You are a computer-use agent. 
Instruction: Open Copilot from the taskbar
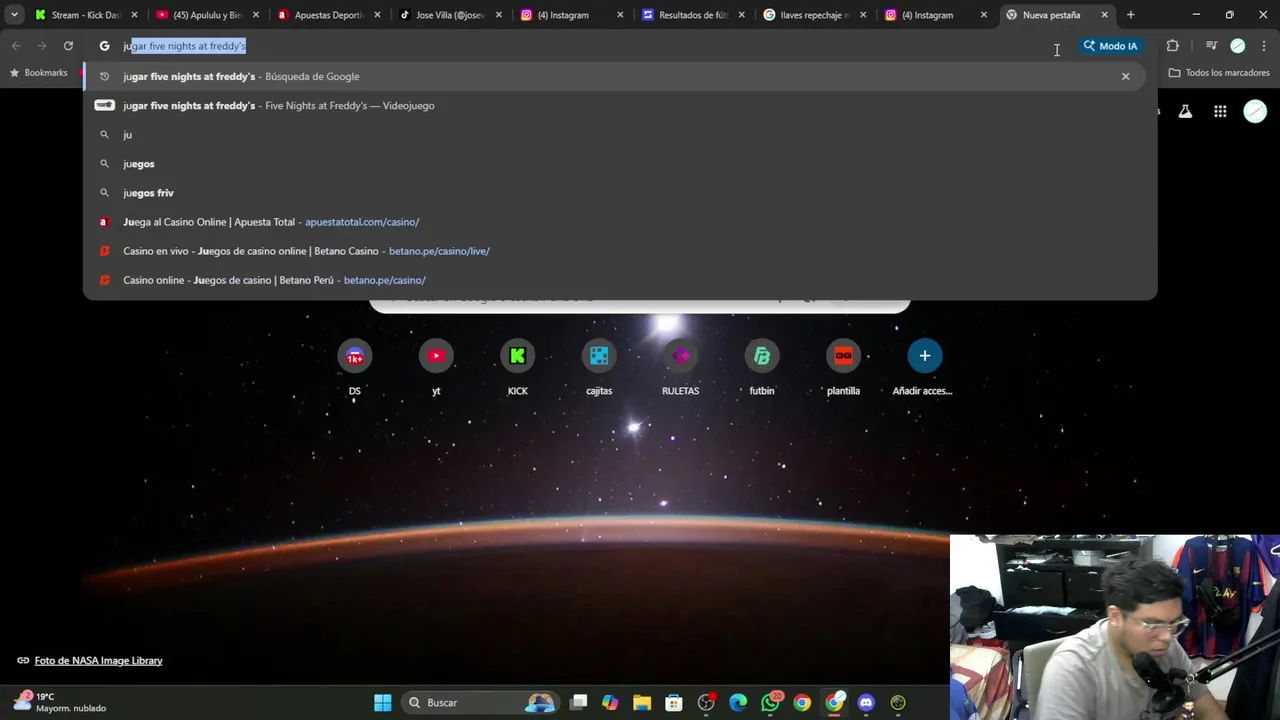[x=610, y=703]
